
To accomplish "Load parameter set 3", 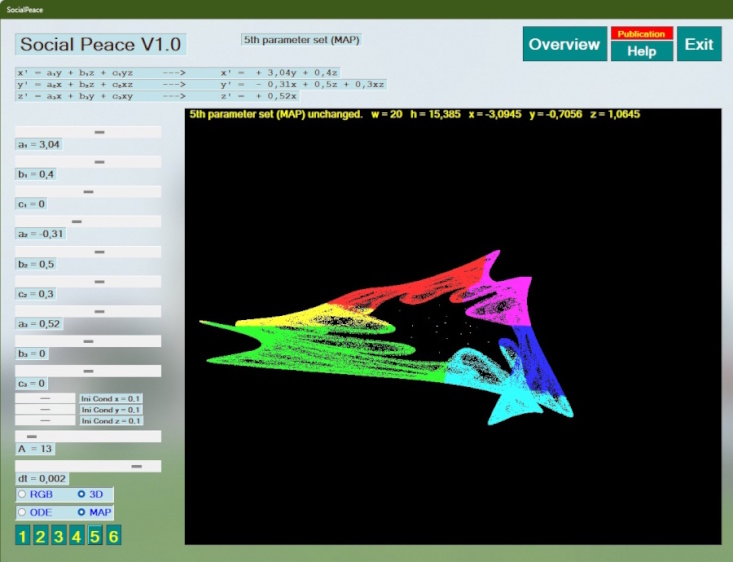I will 58,537.
